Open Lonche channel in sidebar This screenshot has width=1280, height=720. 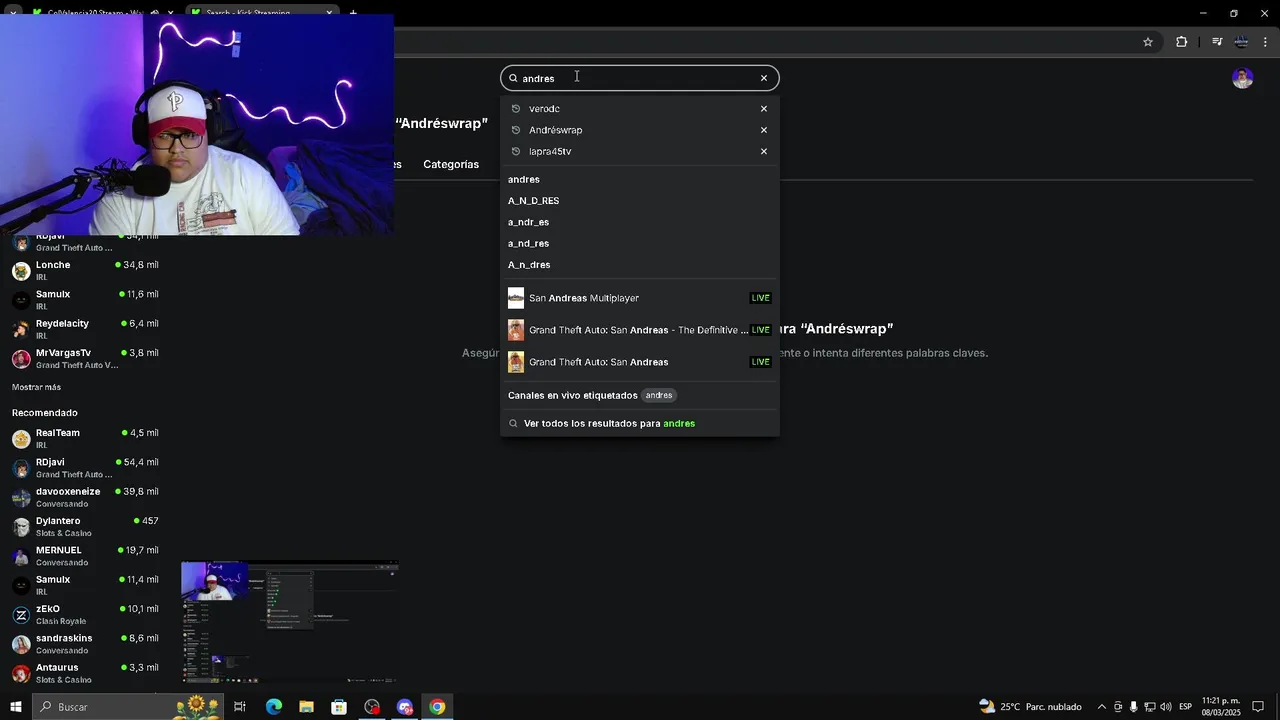[85, 271]
